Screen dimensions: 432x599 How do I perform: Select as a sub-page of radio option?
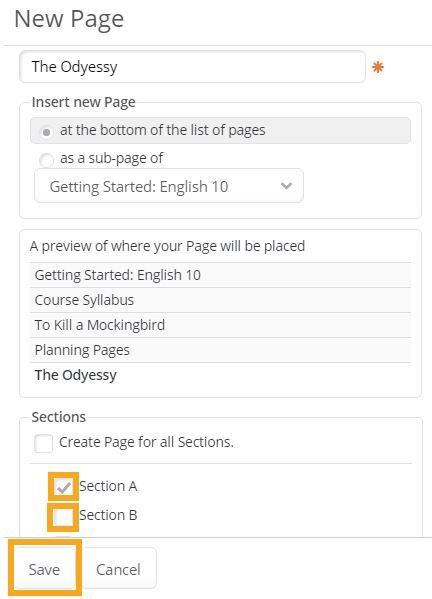tap(46, 160)
